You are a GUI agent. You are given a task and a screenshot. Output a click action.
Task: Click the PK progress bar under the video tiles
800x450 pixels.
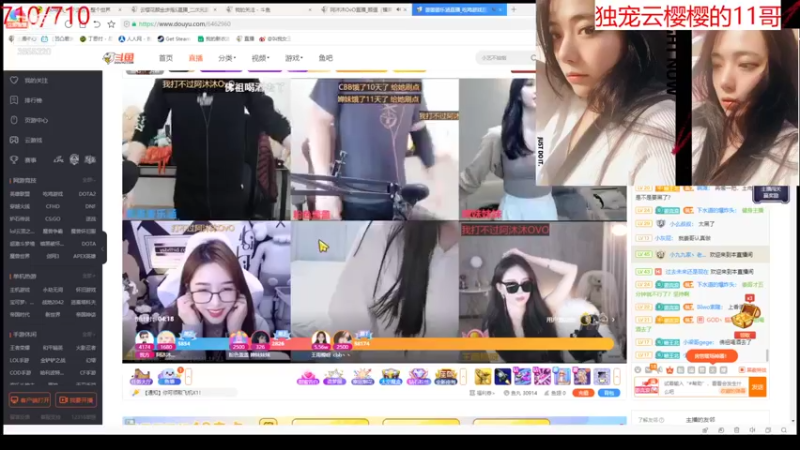point(374,344)
